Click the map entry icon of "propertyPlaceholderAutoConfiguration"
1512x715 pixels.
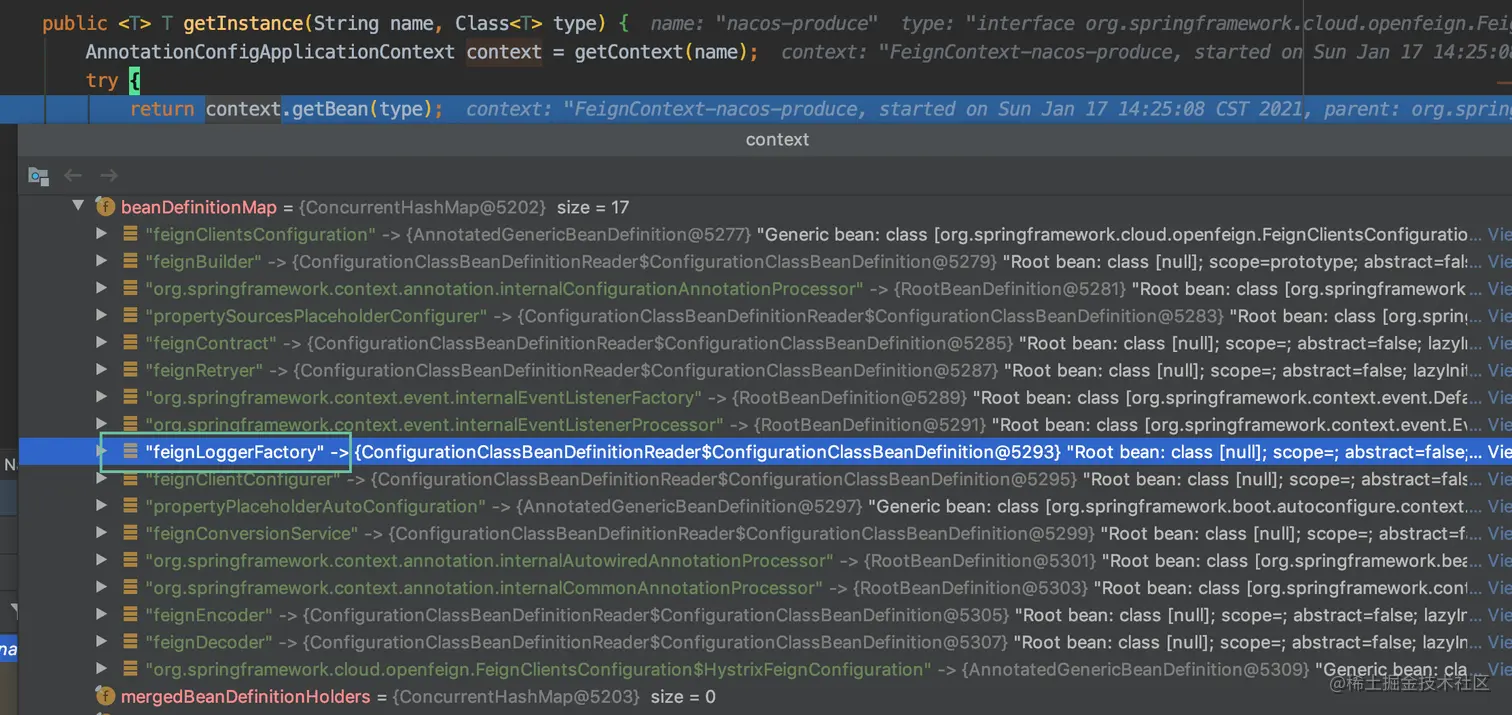point(130,506)
